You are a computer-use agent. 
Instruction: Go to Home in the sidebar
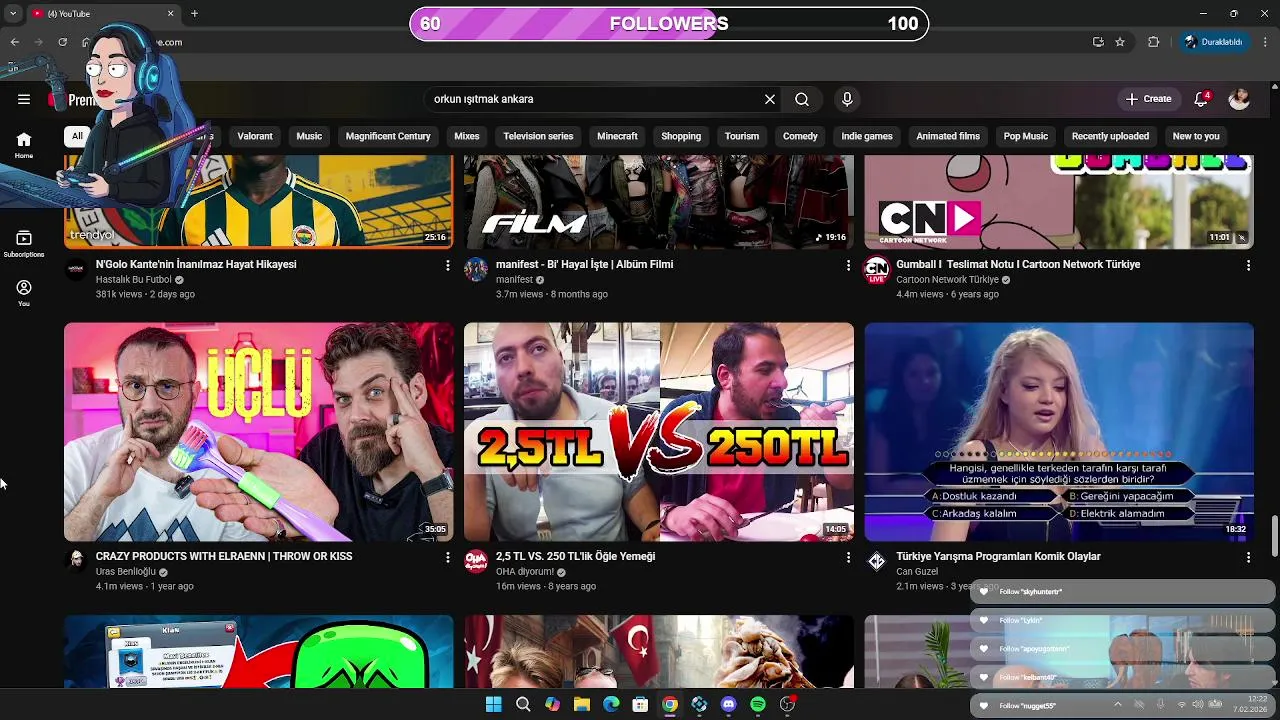24,145
